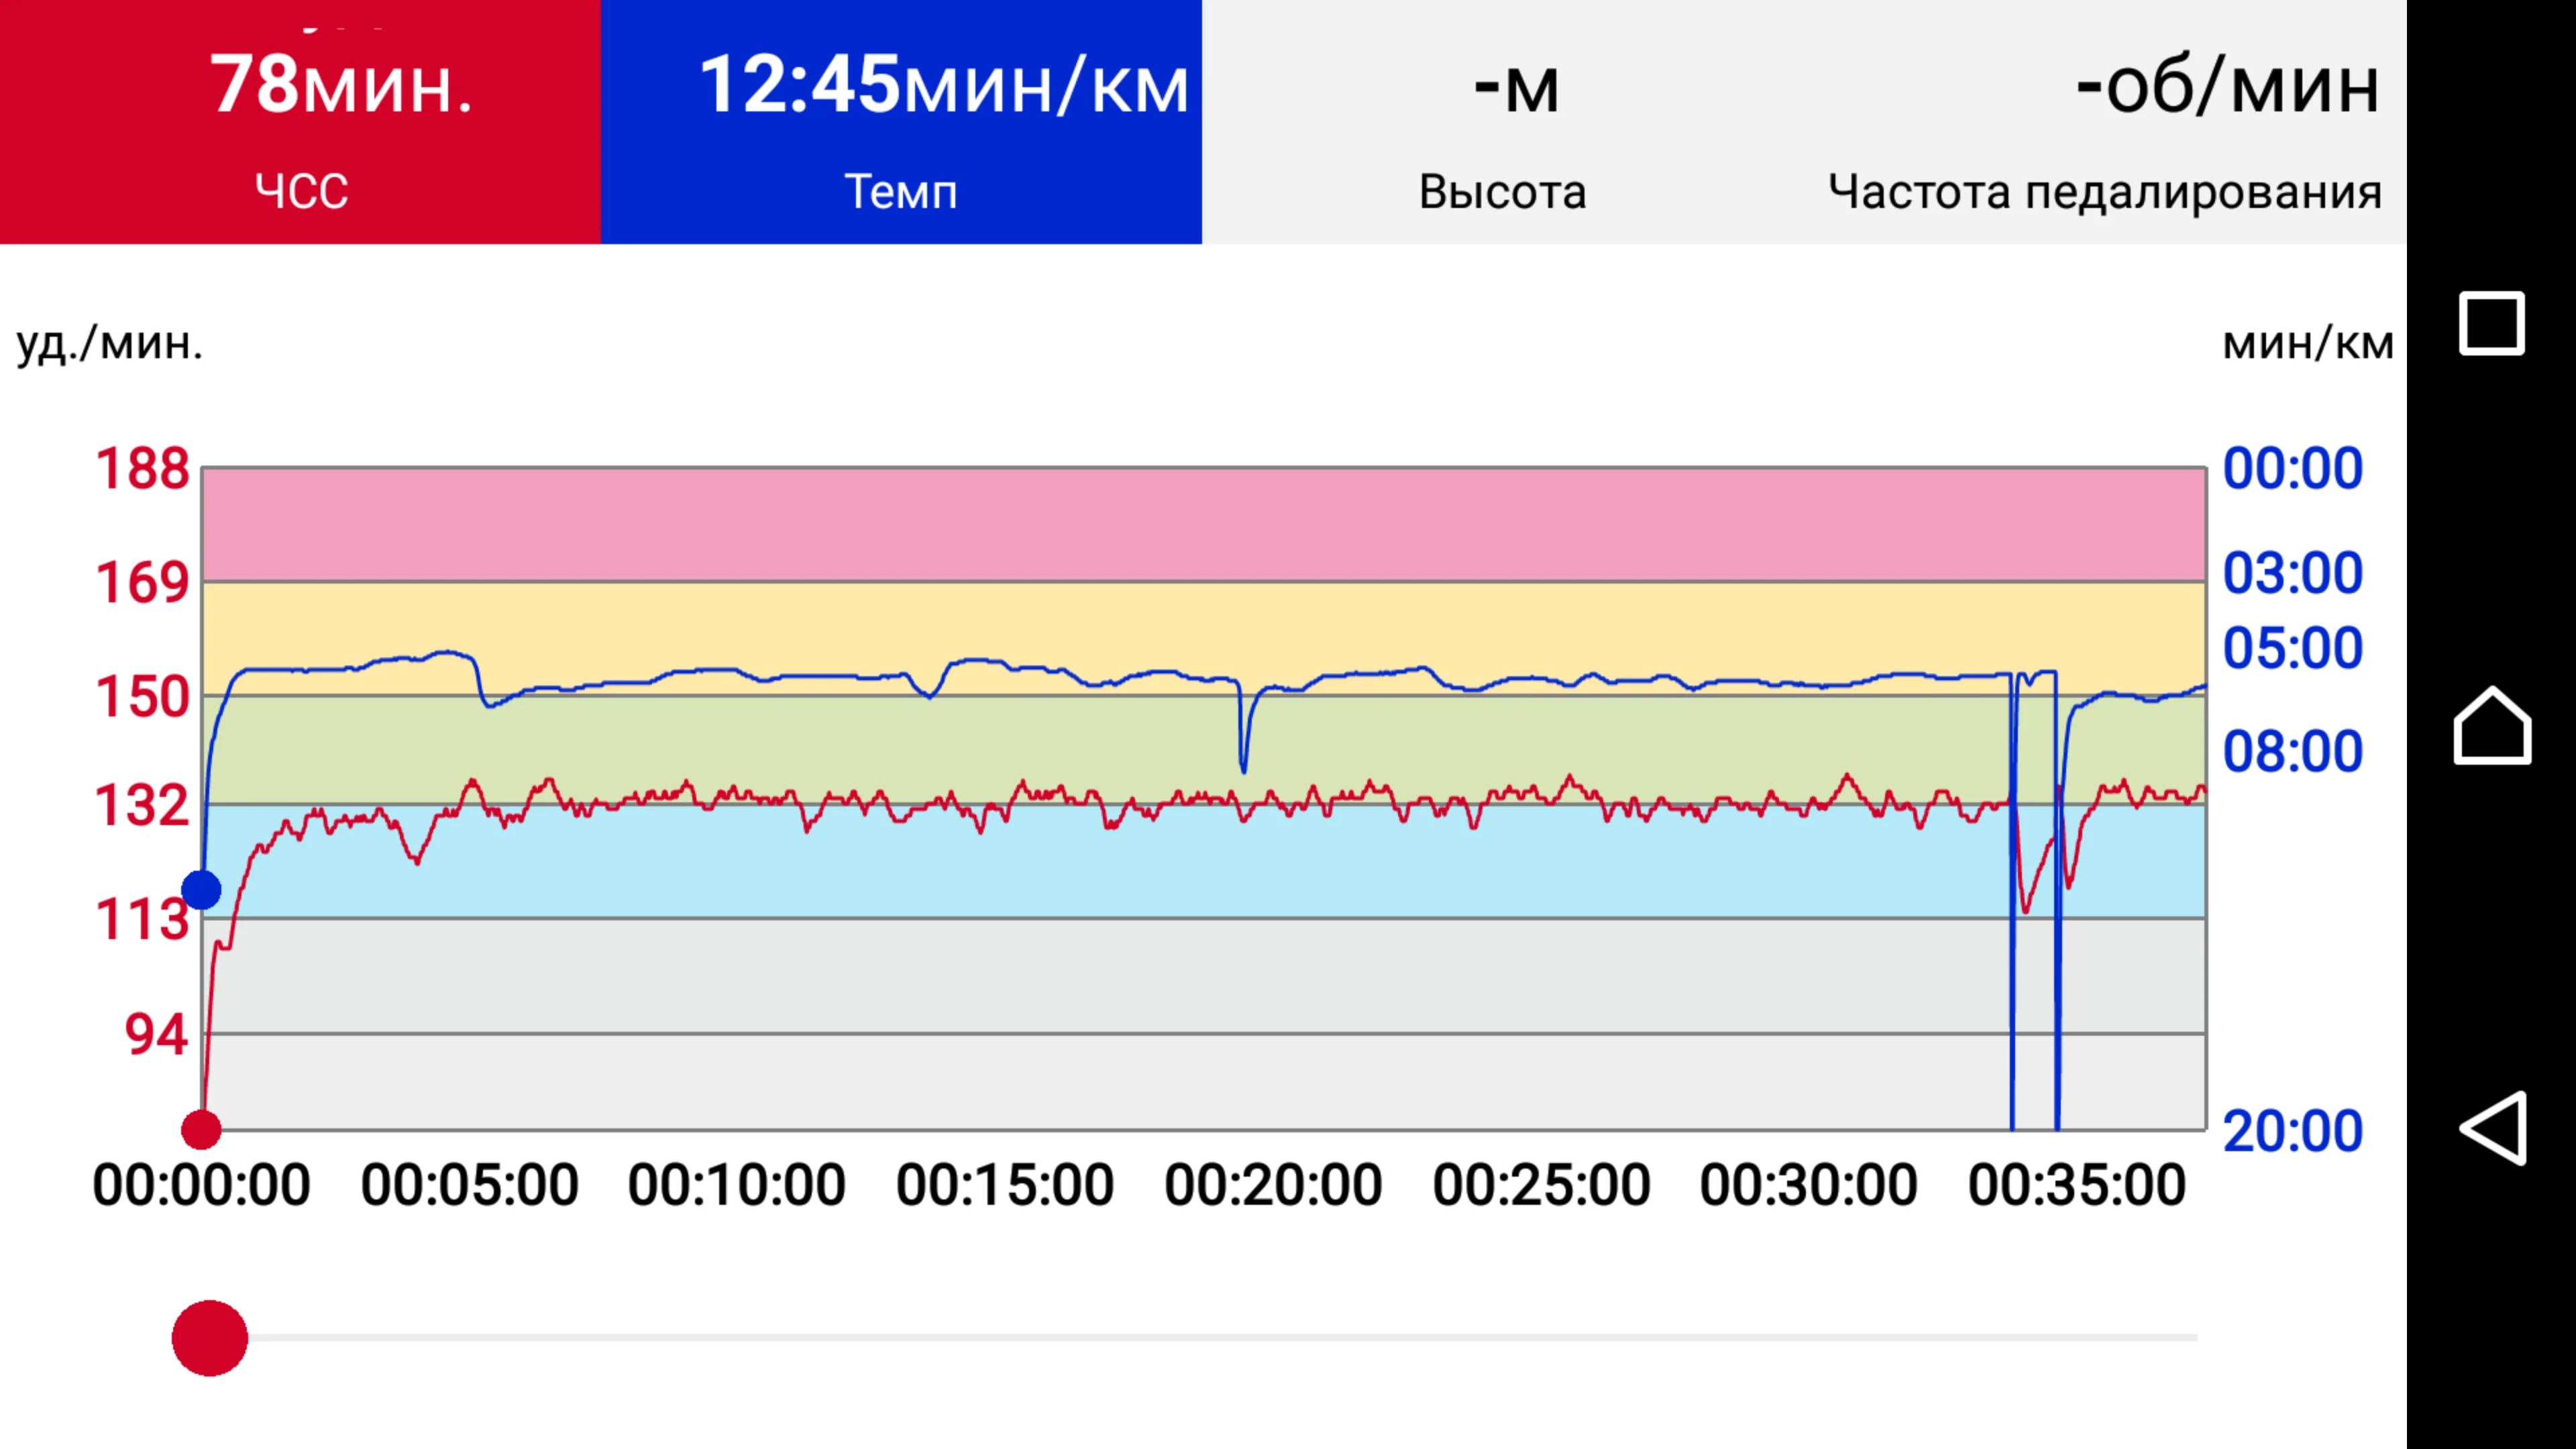2576x1449 pixels.
Task: Open recent apps with square button
Action: (x=2491, y=323)
